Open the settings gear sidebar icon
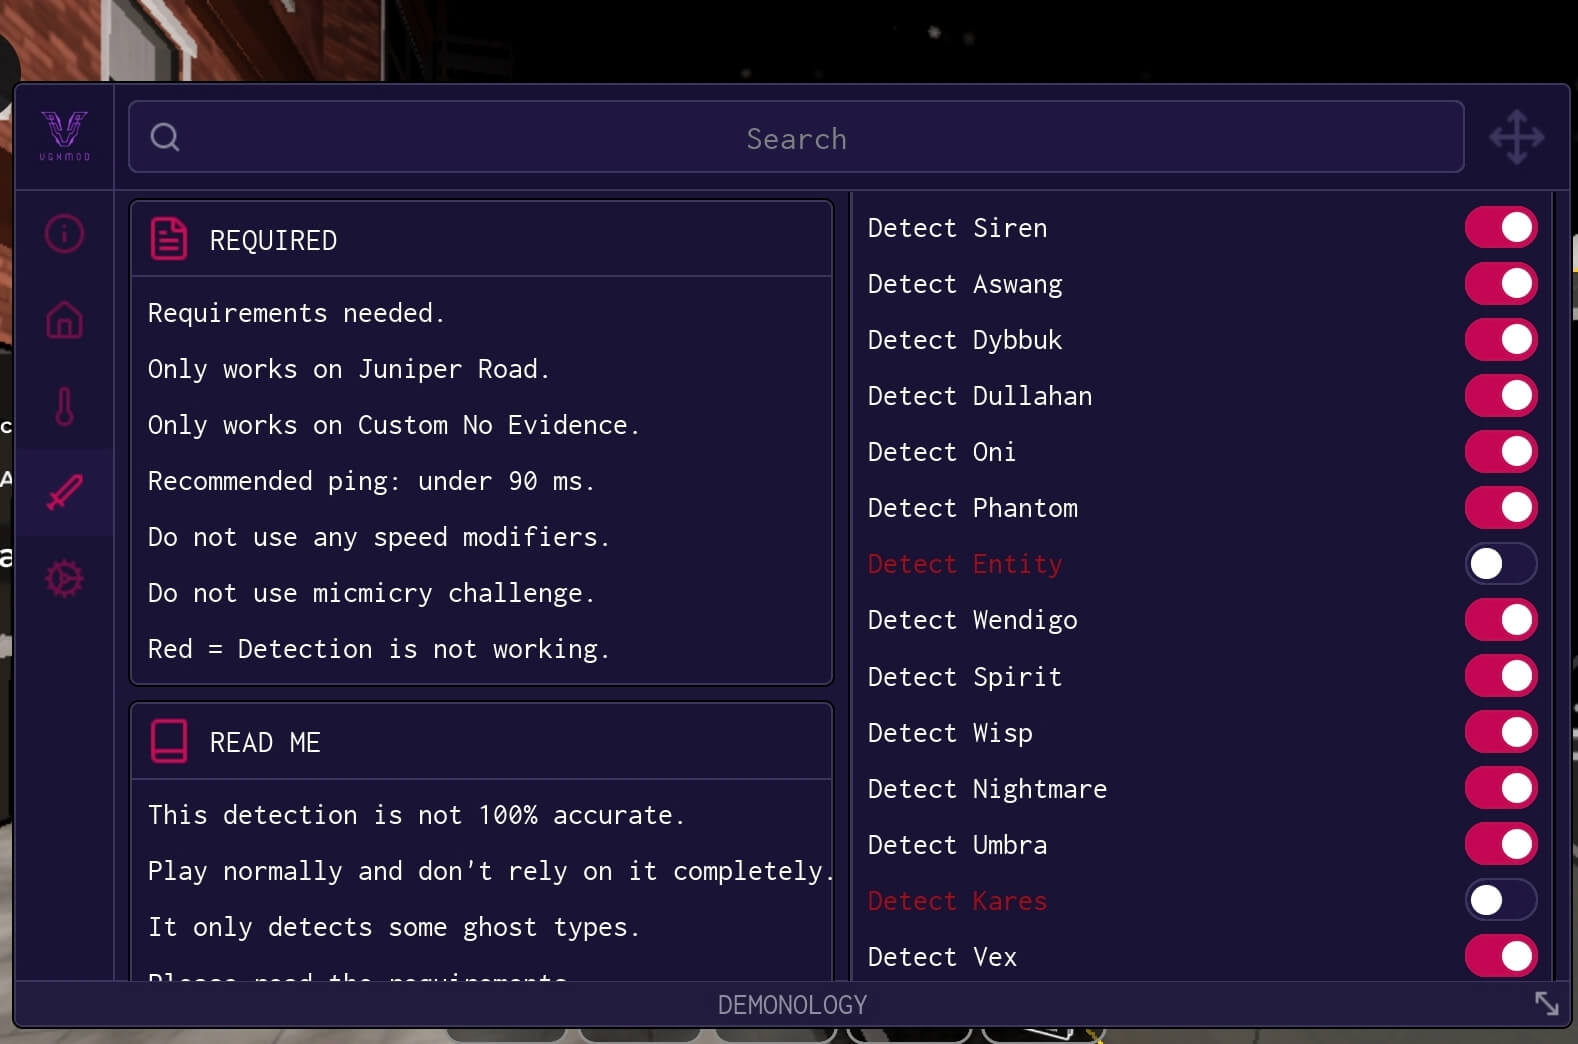 pos(64,579)
